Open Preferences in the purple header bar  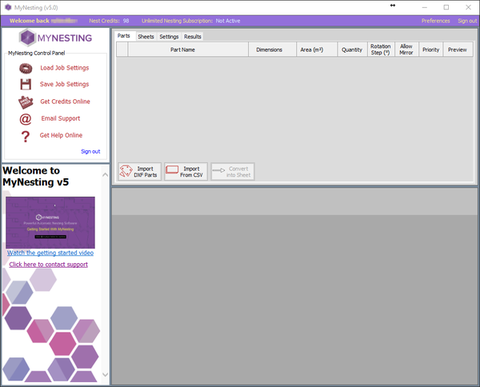(x=435, y=21)
